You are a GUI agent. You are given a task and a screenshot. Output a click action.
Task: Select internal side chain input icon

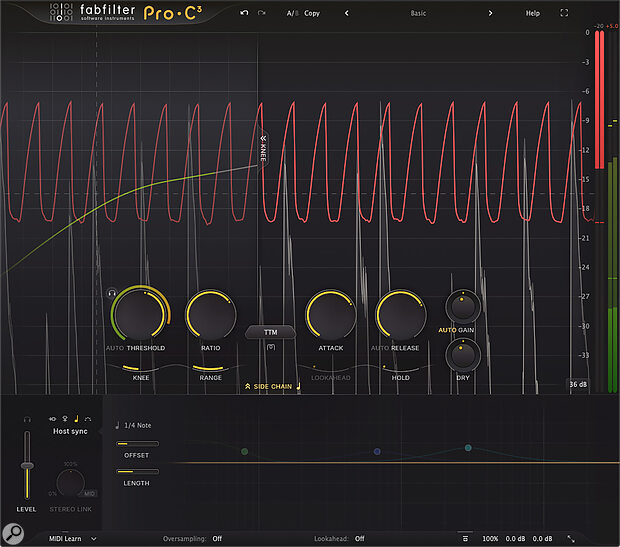[53, 418]
